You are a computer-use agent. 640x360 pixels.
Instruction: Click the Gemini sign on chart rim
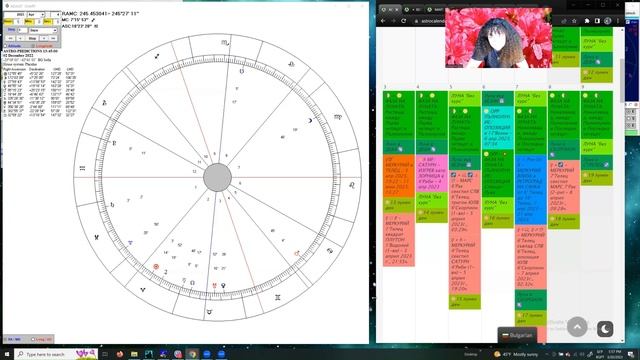(278, 298)
